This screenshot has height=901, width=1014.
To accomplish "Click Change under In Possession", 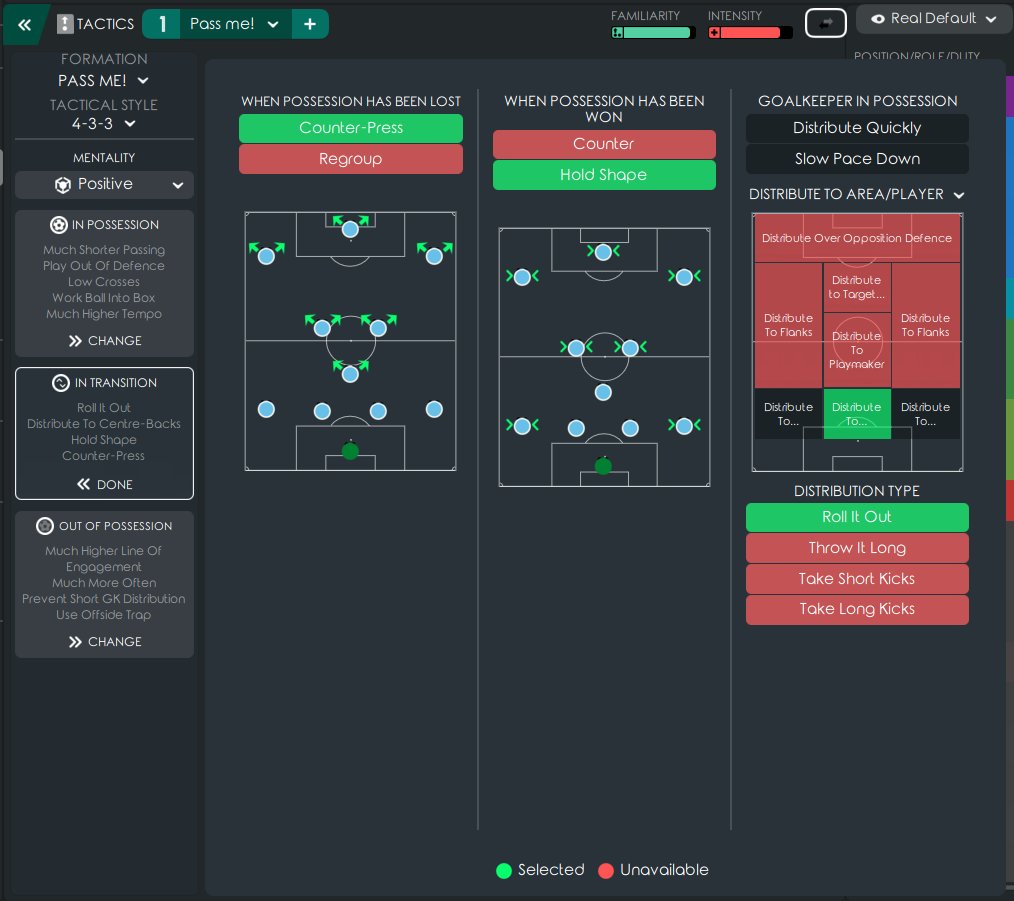I will (x=105, y=341).
